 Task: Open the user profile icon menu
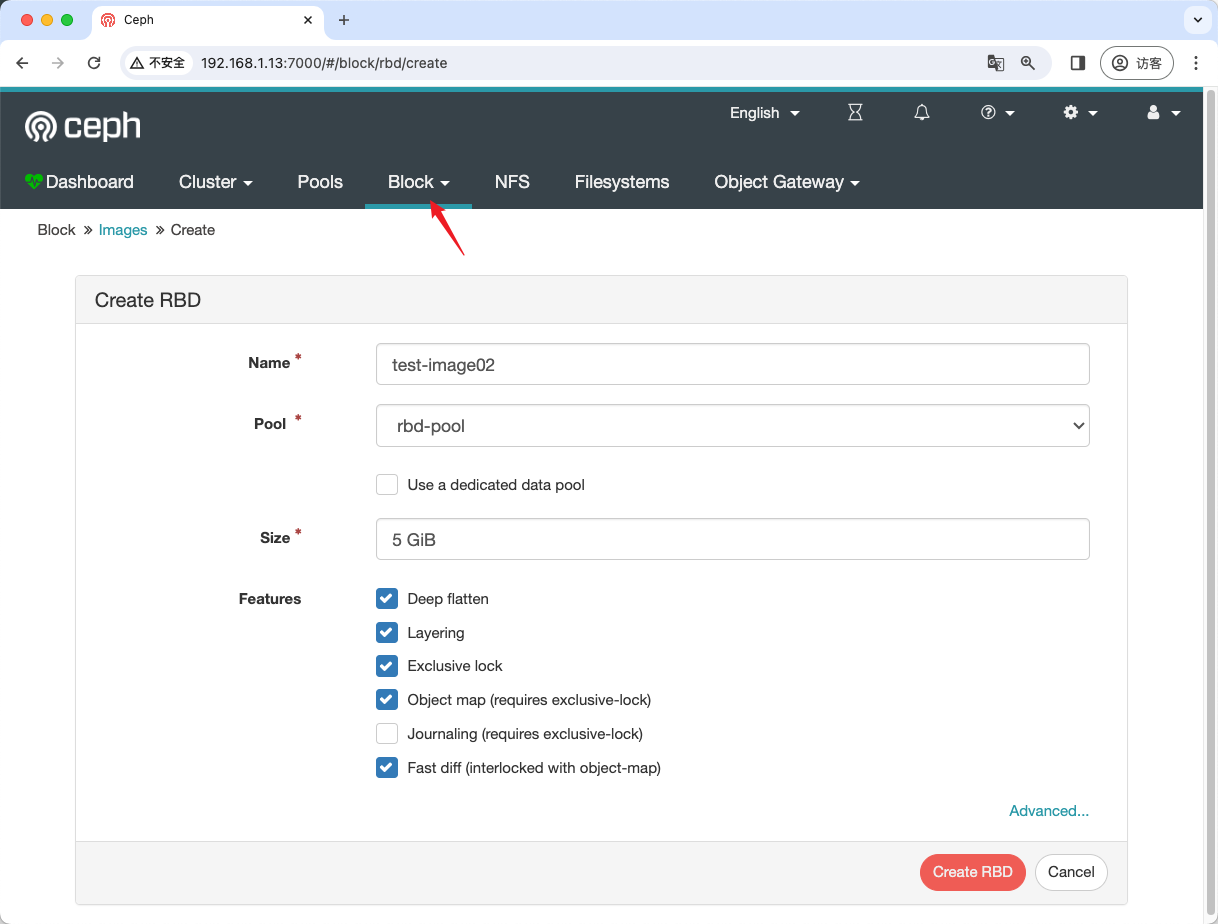point(1163,113)
